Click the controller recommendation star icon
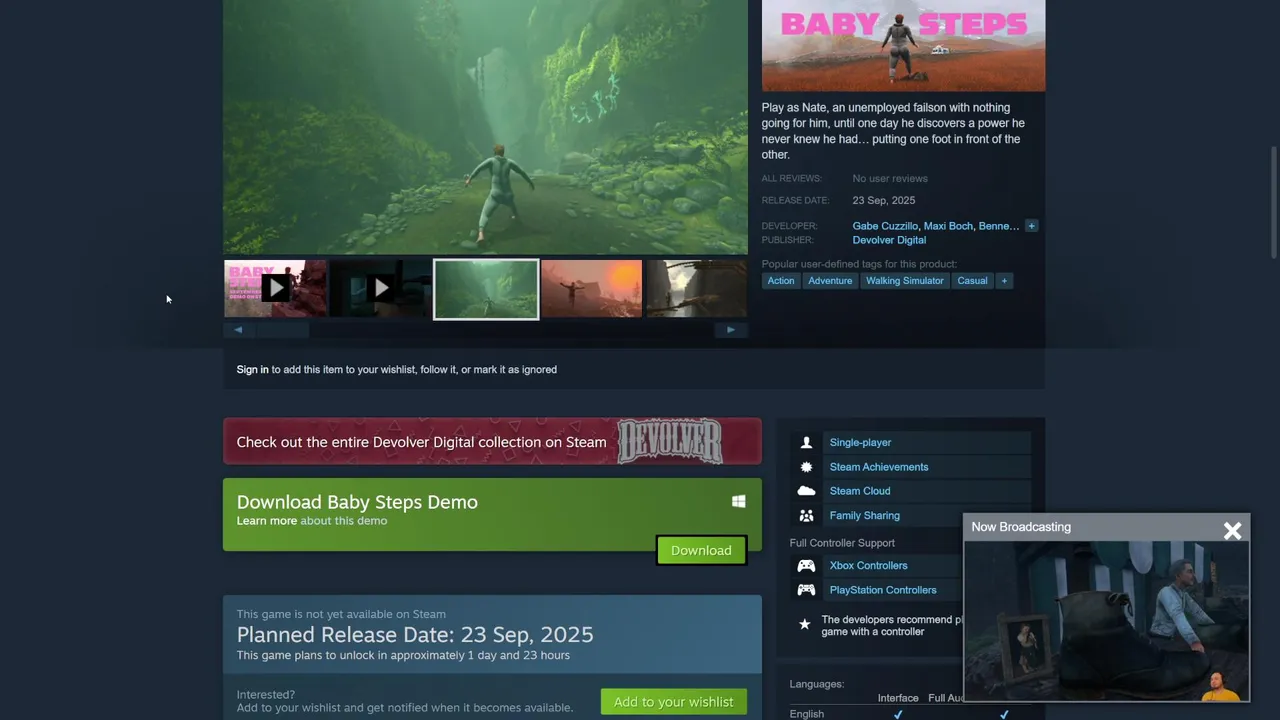 [804, 624]
